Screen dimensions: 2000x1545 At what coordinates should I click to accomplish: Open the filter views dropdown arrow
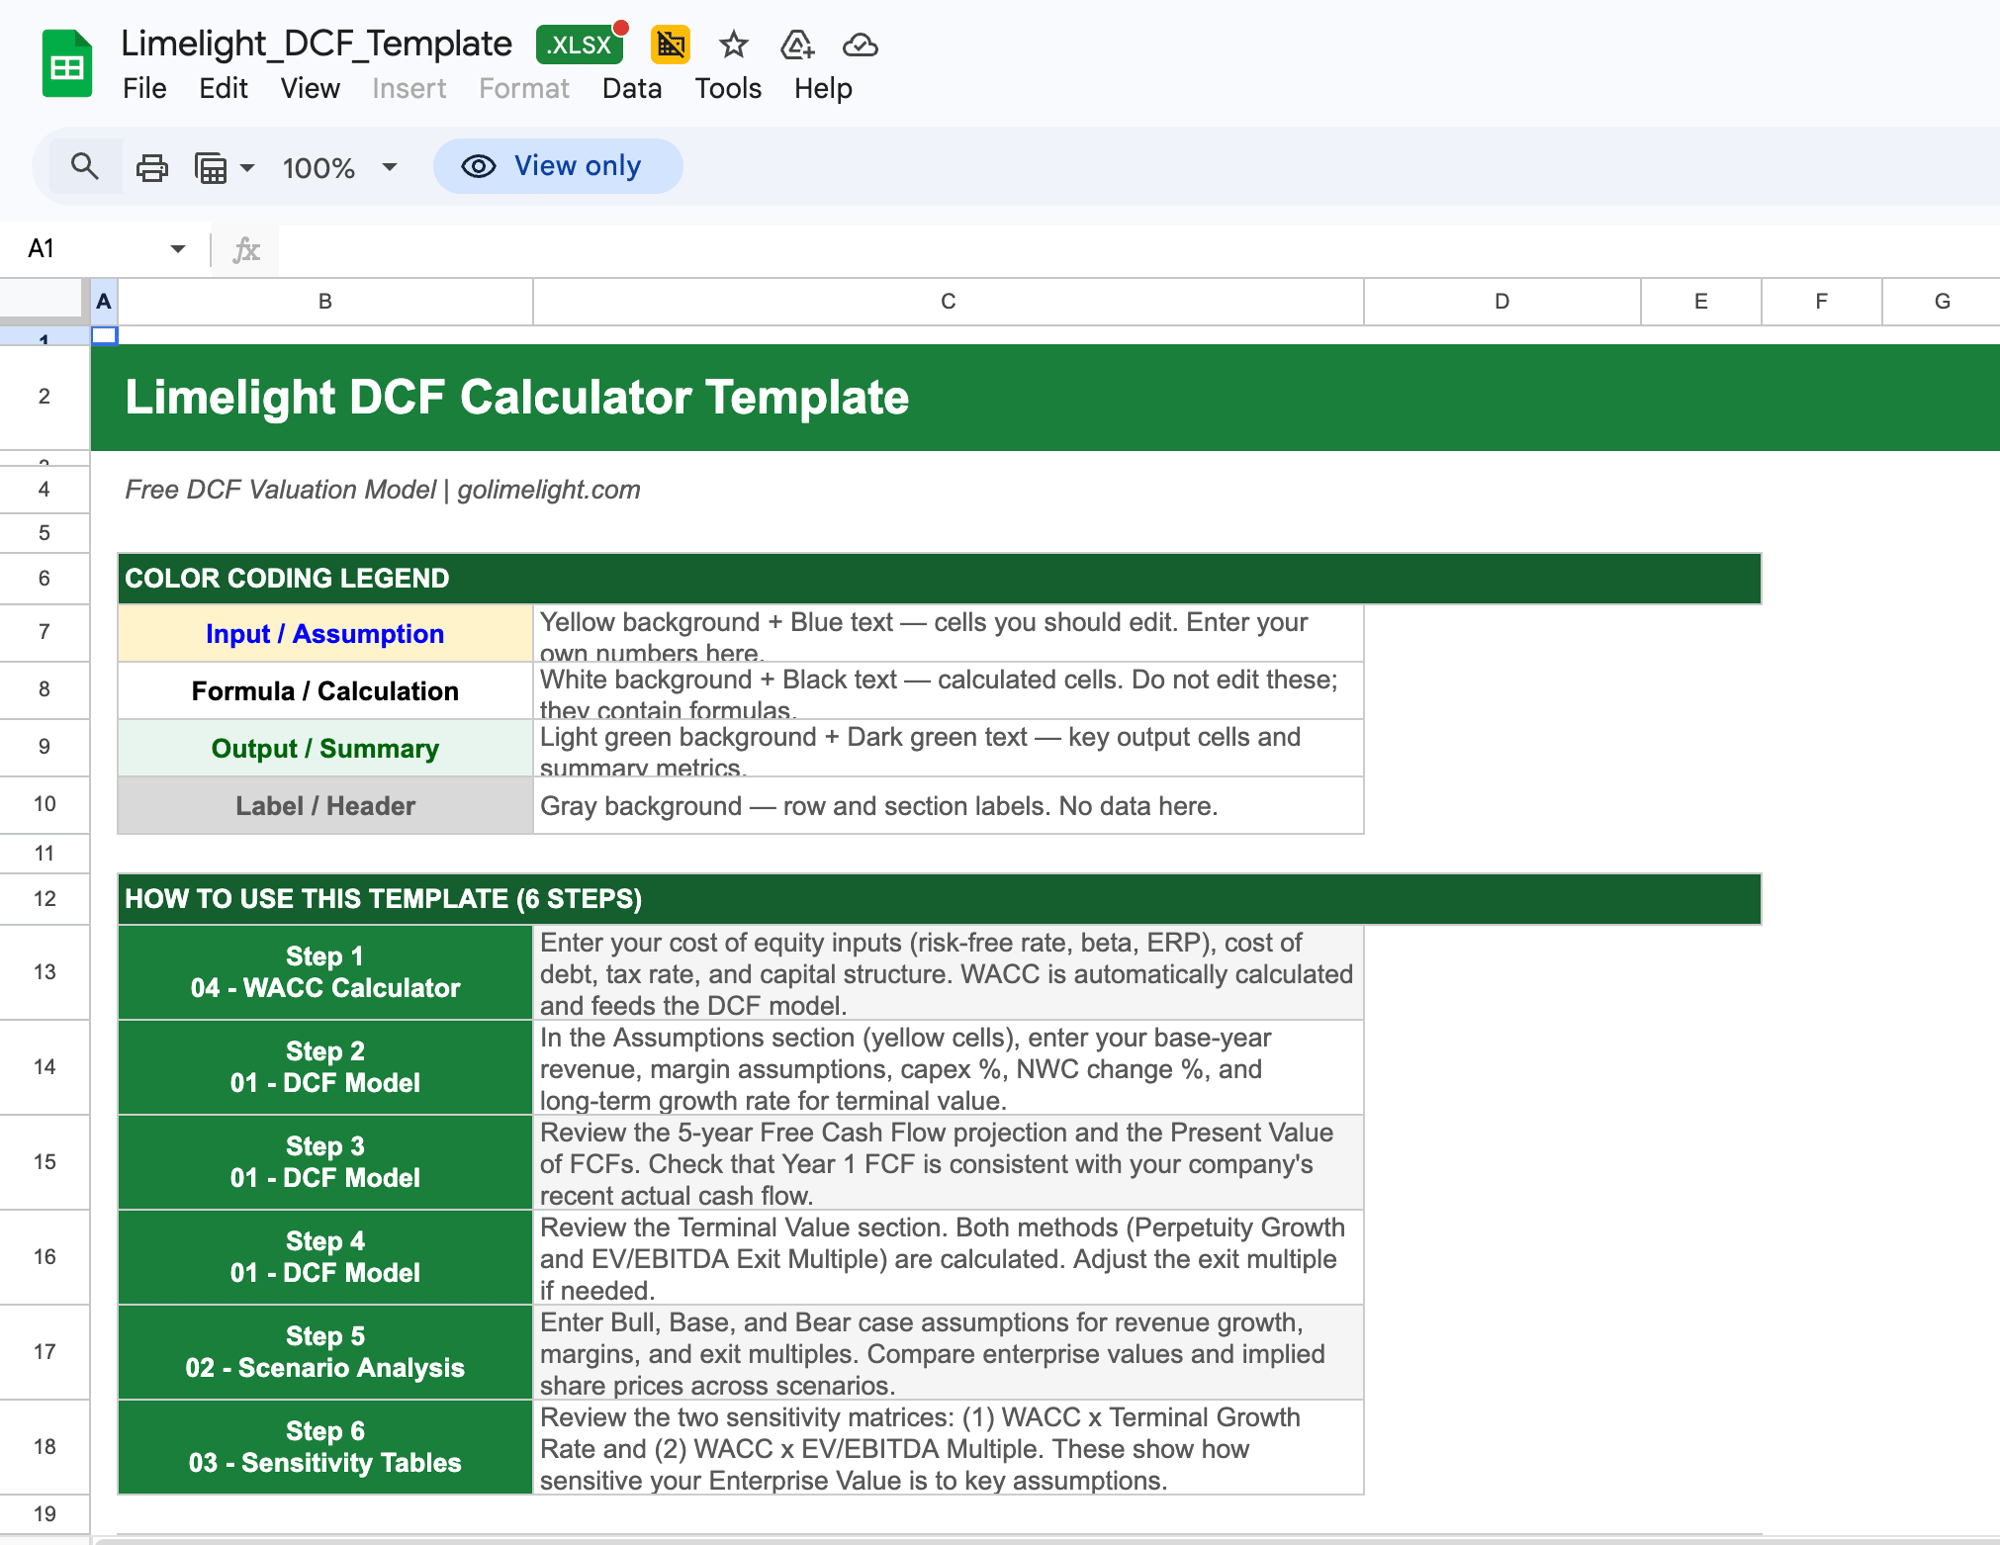(x=247, y=167)
